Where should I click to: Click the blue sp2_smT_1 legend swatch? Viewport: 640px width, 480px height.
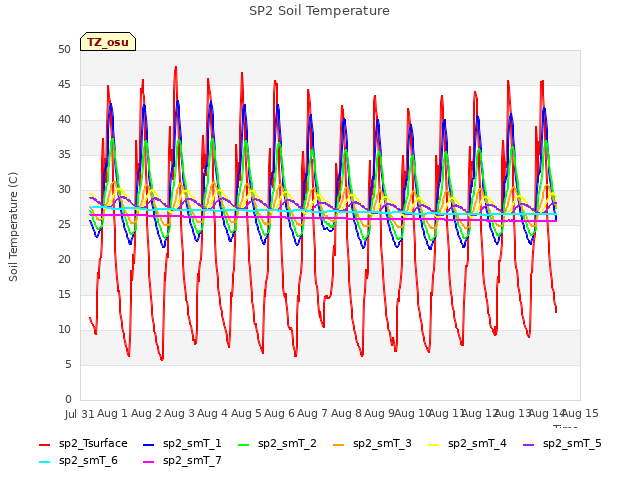(149, 444)
